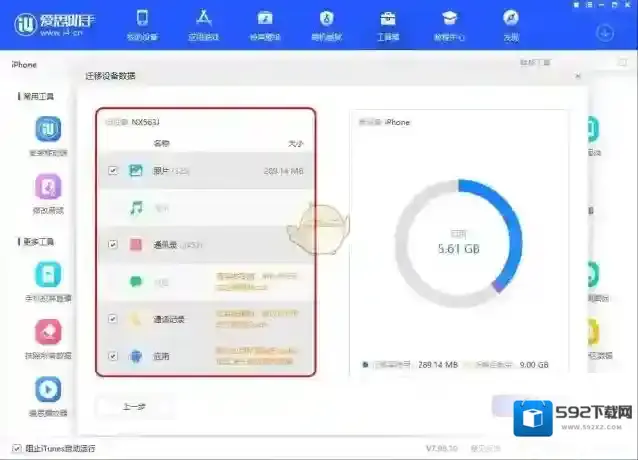Toggle the 应用 (Apps) checkbox
The image size is (638, 460).
pyautogui.click(x=113, y=355)
